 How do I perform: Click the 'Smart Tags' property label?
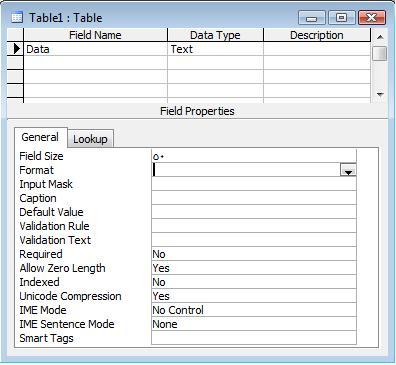point(46,338)
